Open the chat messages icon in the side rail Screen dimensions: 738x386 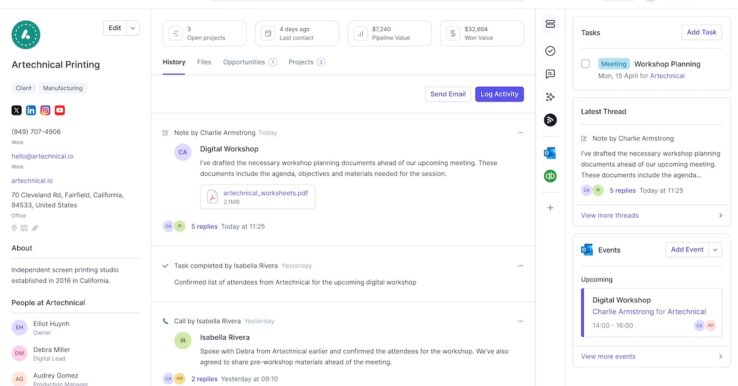[550, 74]
